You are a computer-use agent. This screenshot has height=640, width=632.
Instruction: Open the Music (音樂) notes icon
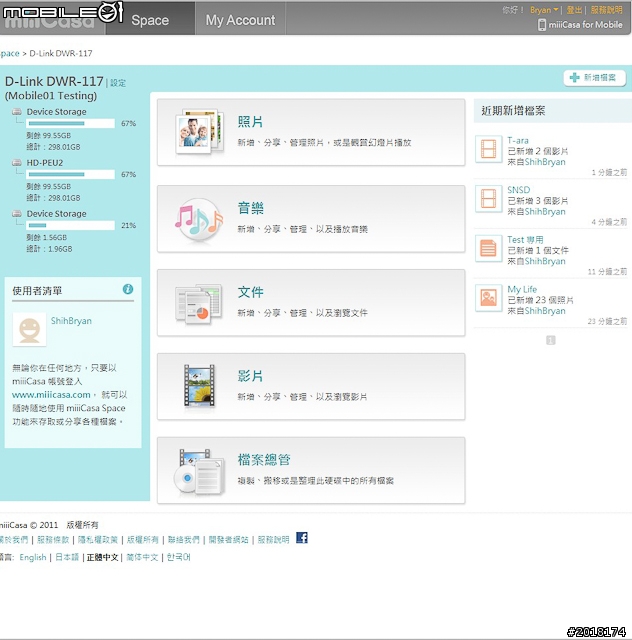coord(199,220)
